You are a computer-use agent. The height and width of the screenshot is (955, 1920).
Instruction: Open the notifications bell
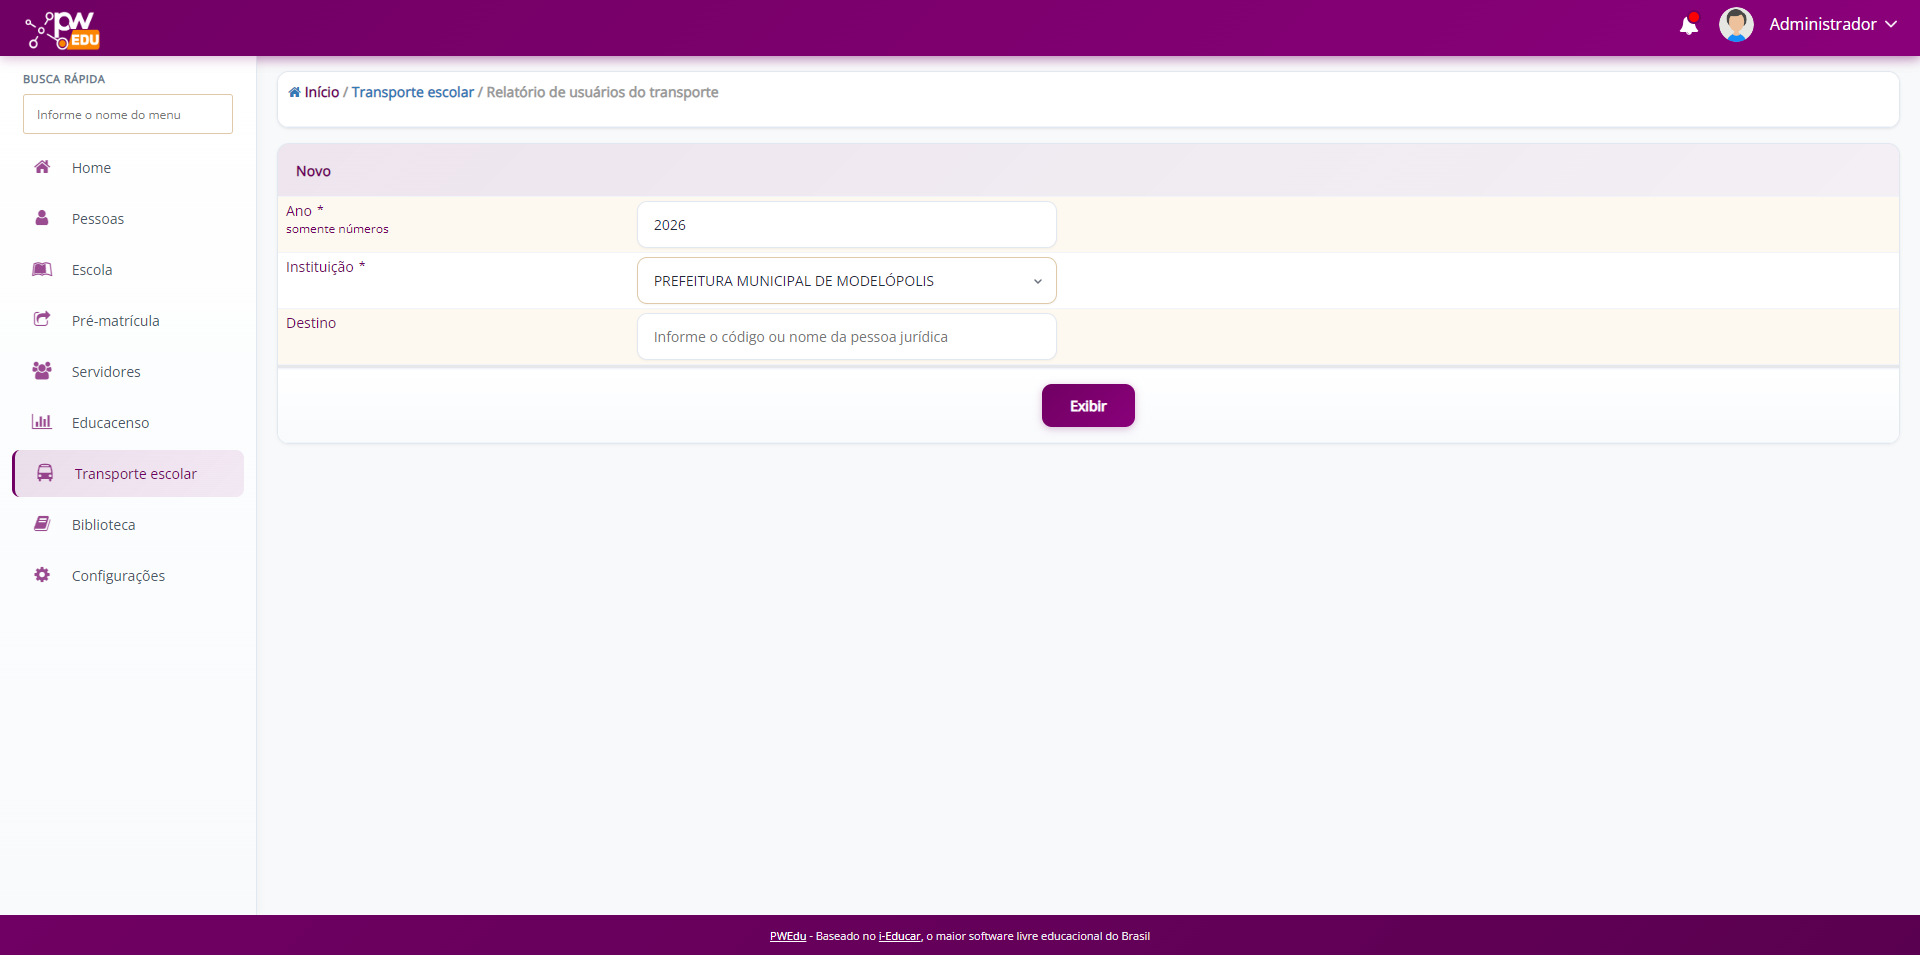tap(1688, 25)
